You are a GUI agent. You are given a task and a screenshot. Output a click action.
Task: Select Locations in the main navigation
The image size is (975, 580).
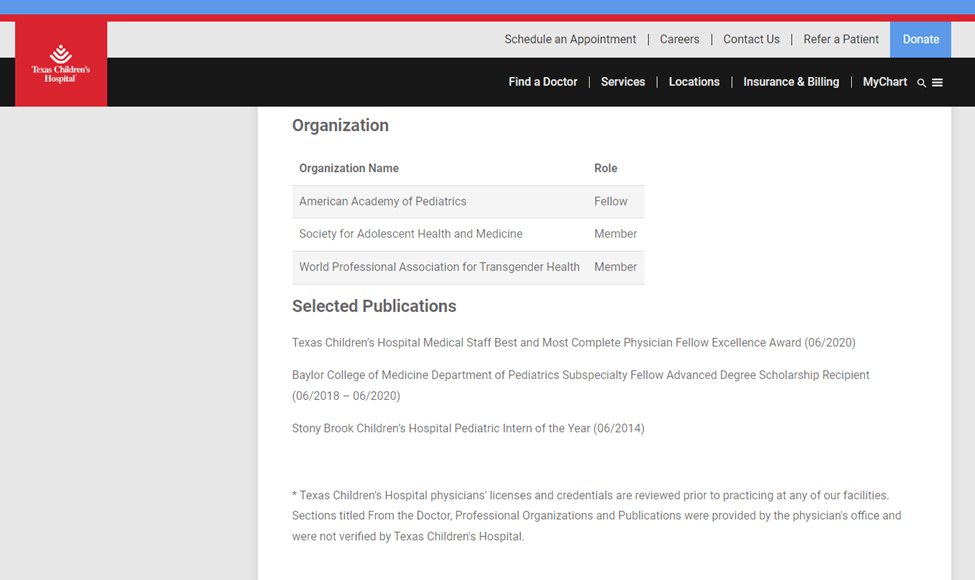(694, 82)
